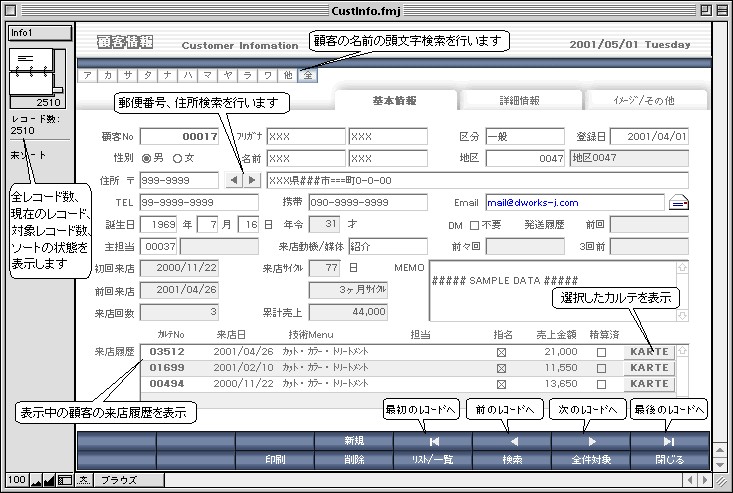Click the 印刷 button
Viewport: 733px width, 493px height.
[275, 460]
